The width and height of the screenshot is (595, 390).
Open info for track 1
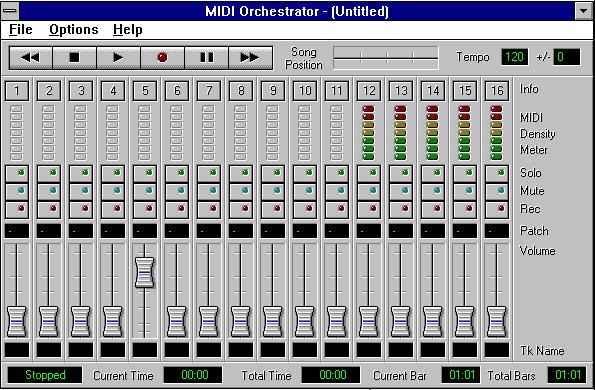[17, 91]
